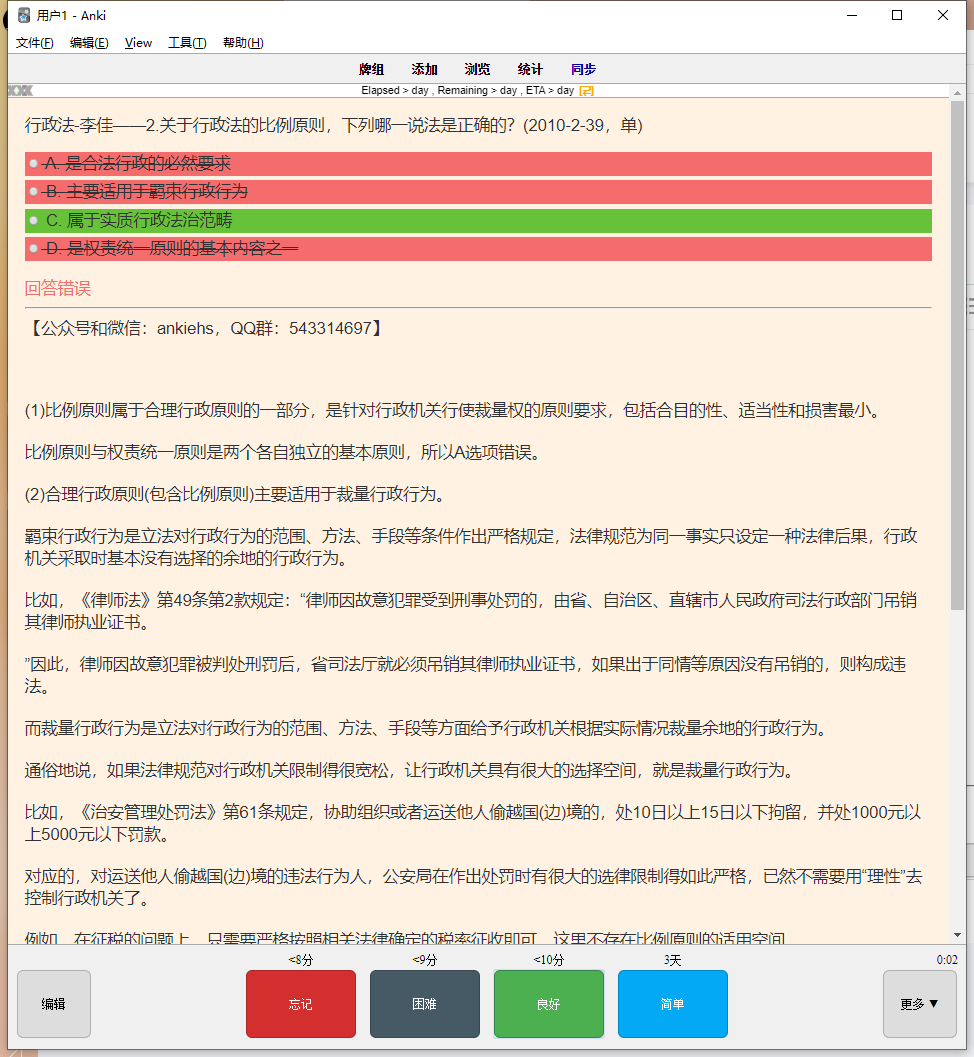Rate card with 困难 button
974x1057 pixels.
click(x=425, y=1004)
